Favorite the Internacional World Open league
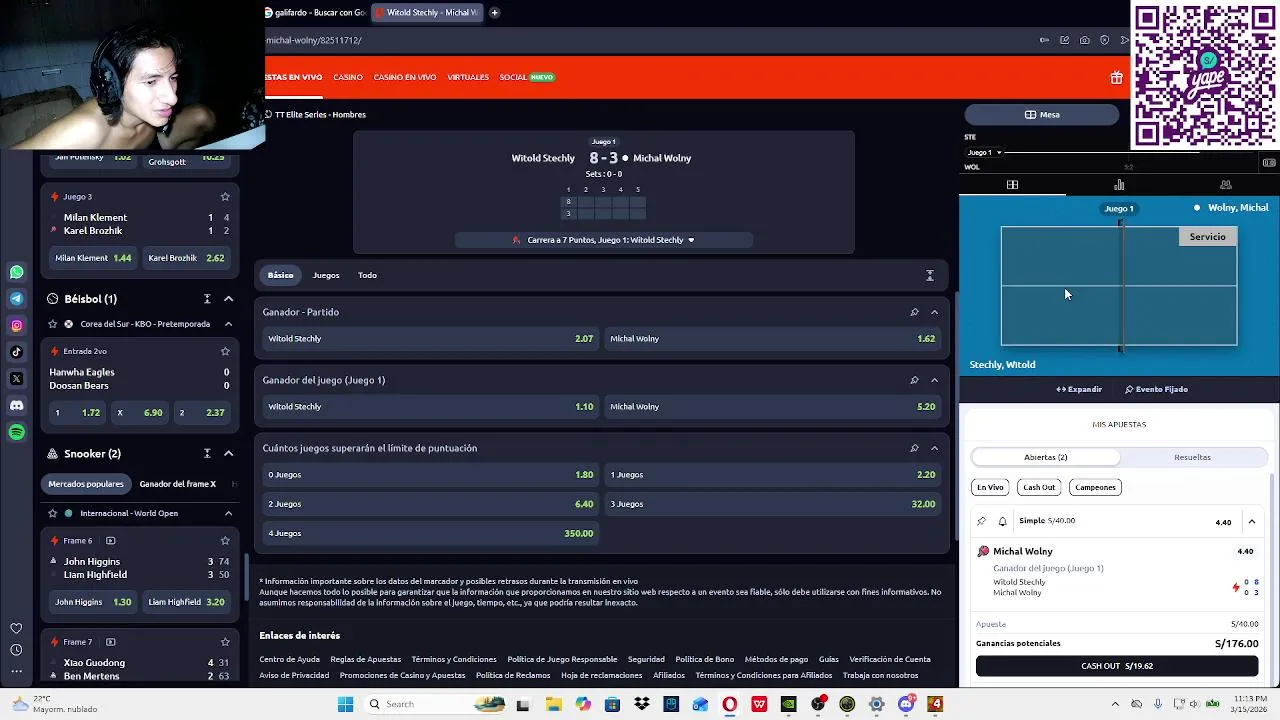The height and width of the screenshot is (720, 1280). click(53, 513)
